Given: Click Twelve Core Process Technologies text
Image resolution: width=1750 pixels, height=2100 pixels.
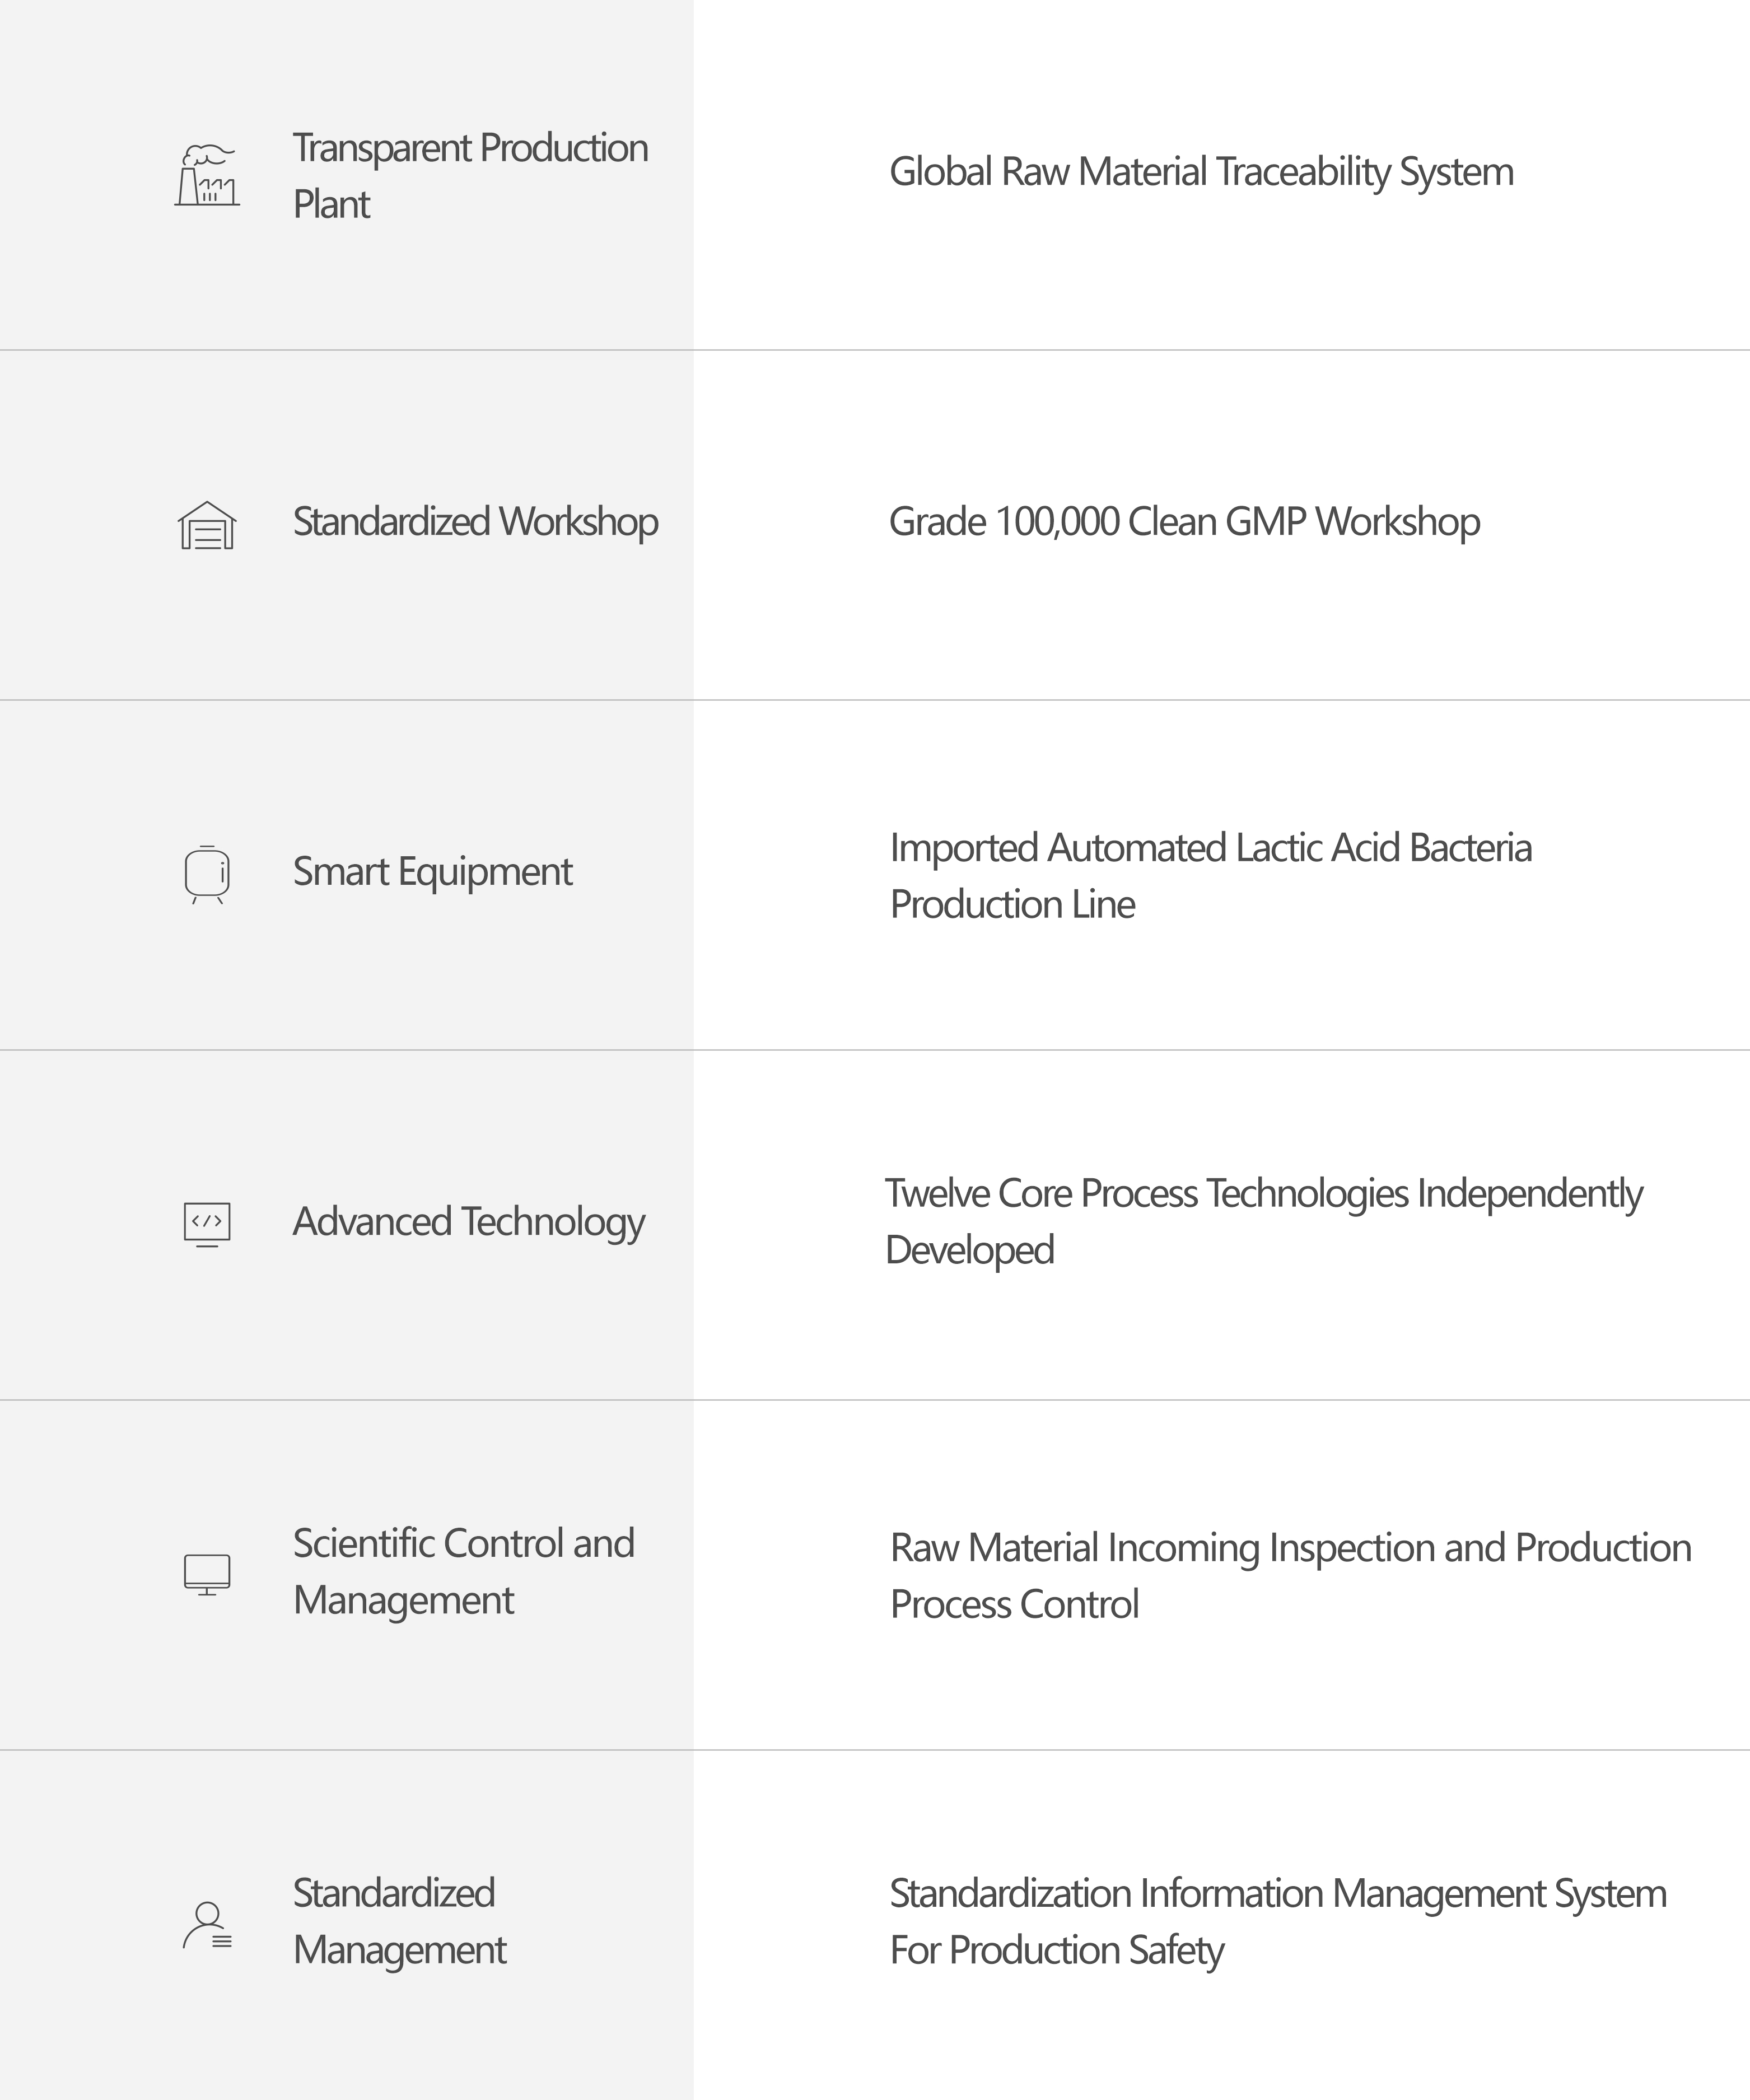Looking at the screenshot, I should tap(1263, 1194).
